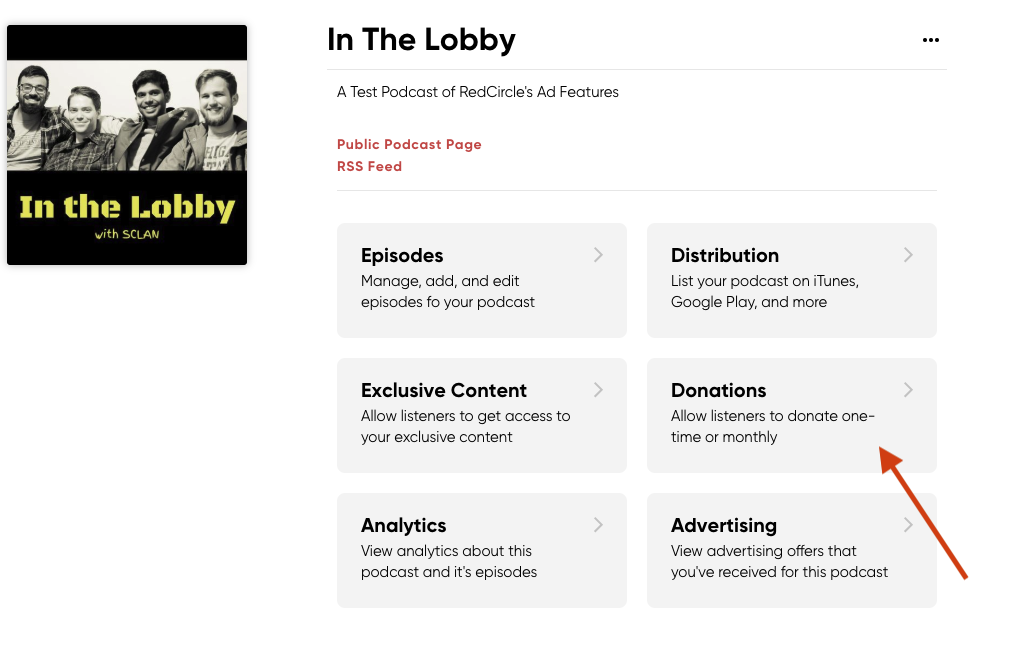Image resolution: width=1035 pixels, height=662 pixels.
Task: Click the Manage, add, and edit episodes description
Action: coord(448,292)
